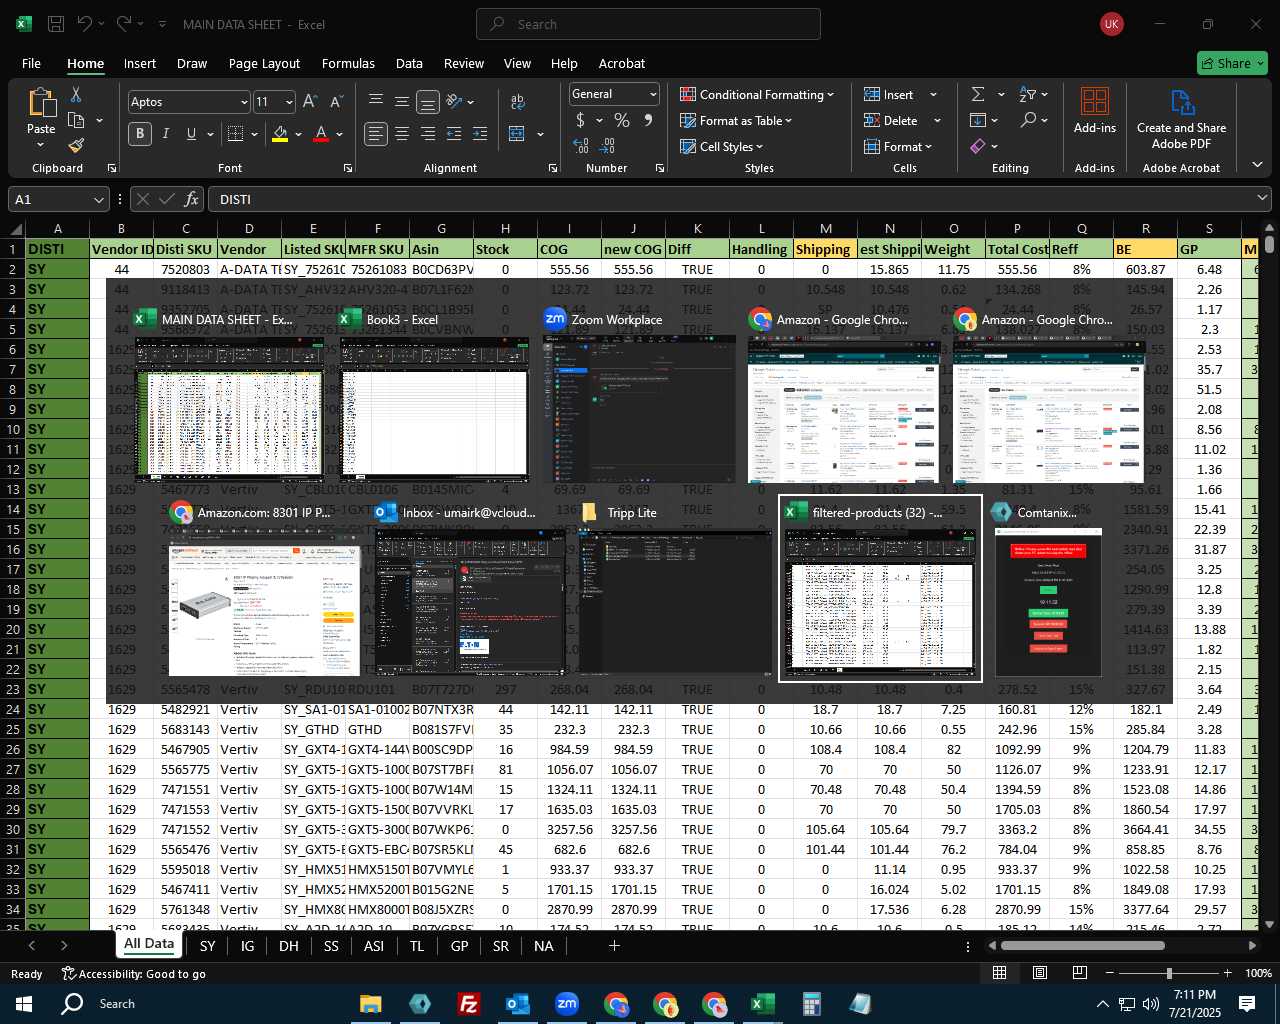The width and height of the screenshot is (1280, 1024).
Task: Click the AutoSum sigma icon
Action: 978,94
